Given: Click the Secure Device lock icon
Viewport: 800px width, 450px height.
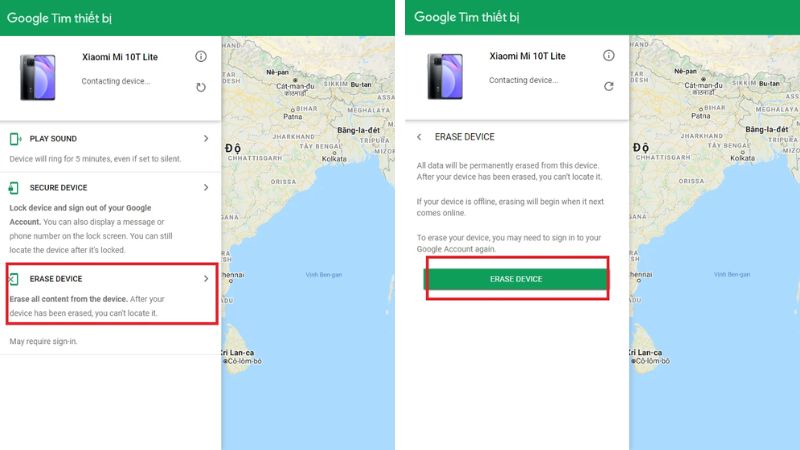Looking at the screenshot, I should coord(14,188).
